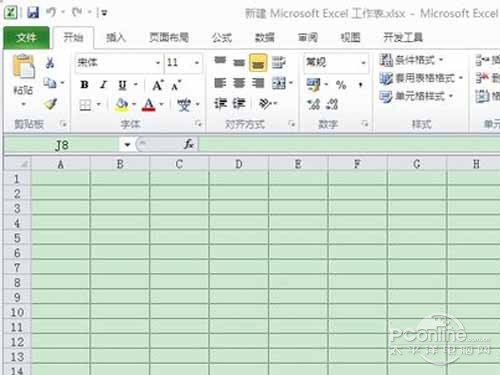Open 条件格式 conditional formatting

pyautogui.click(x=412, y=60)
